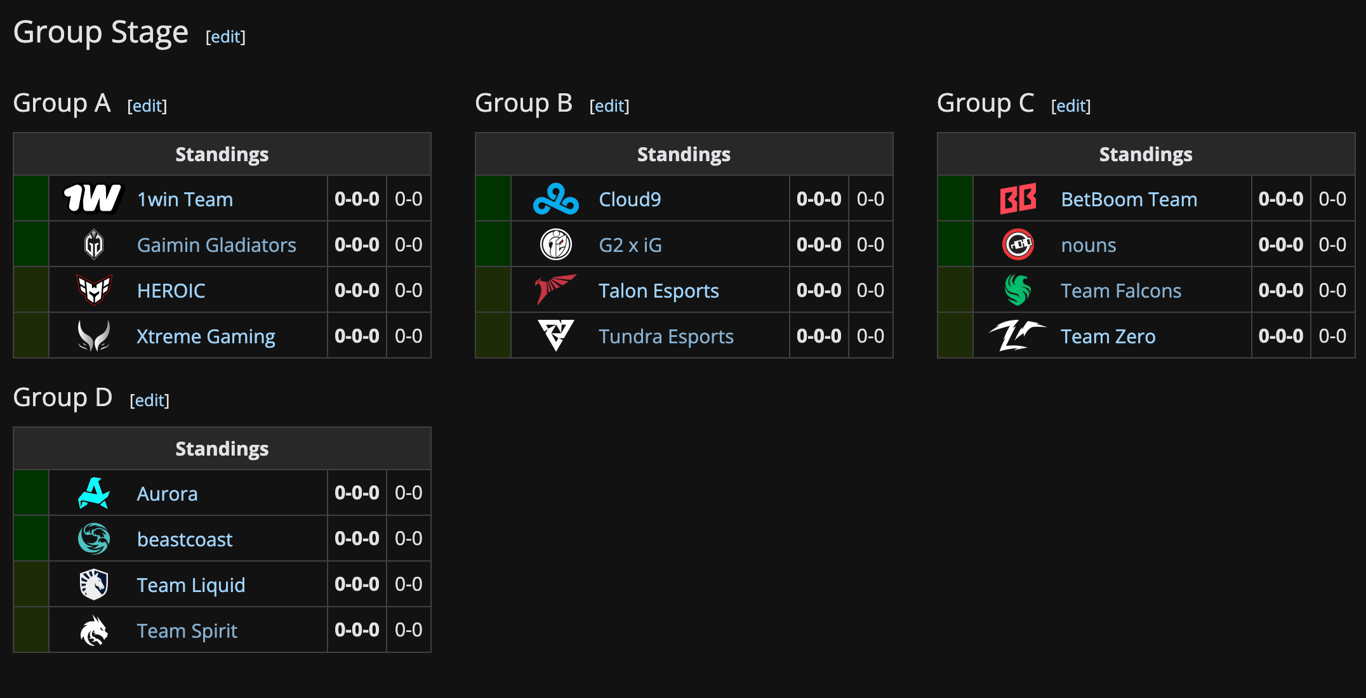Click the Team Spirit 0-0 game score

(409, 630)
